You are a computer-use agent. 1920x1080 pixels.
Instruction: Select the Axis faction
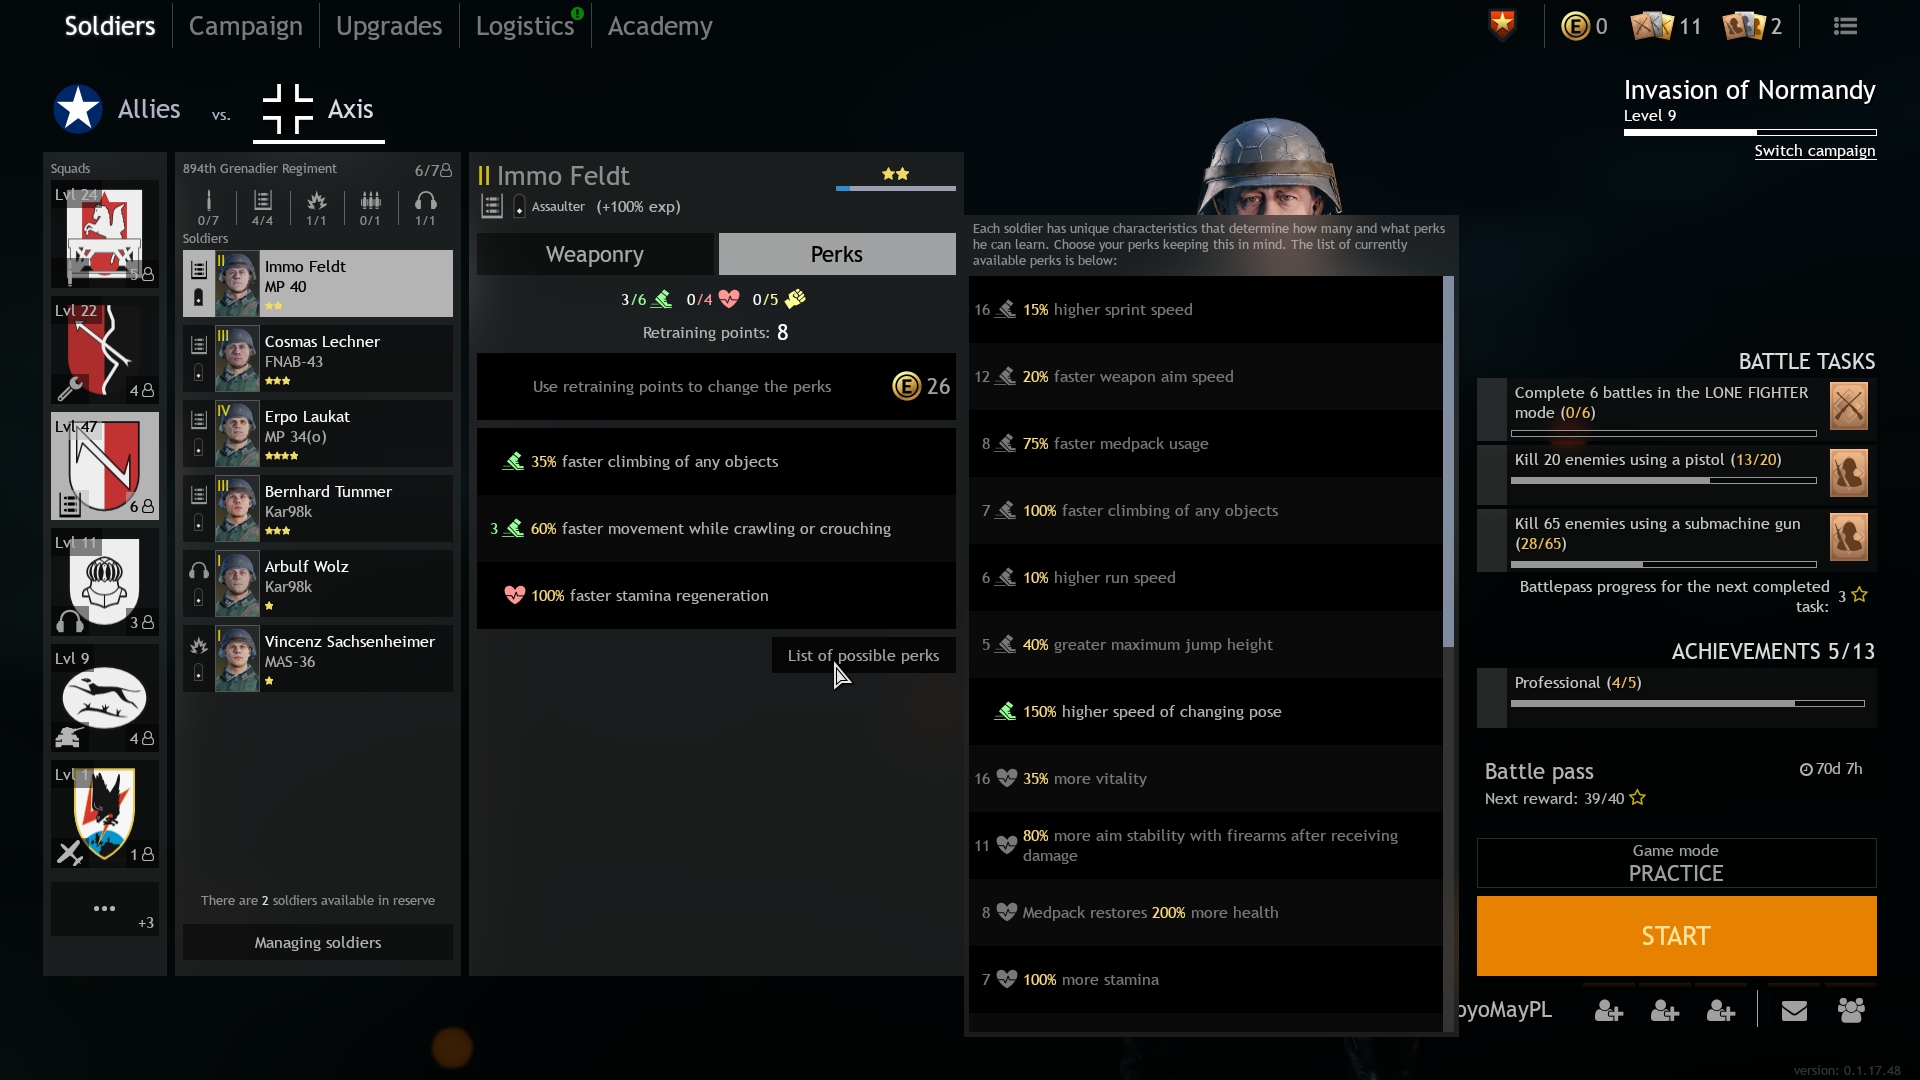click(x=318, y=109)
